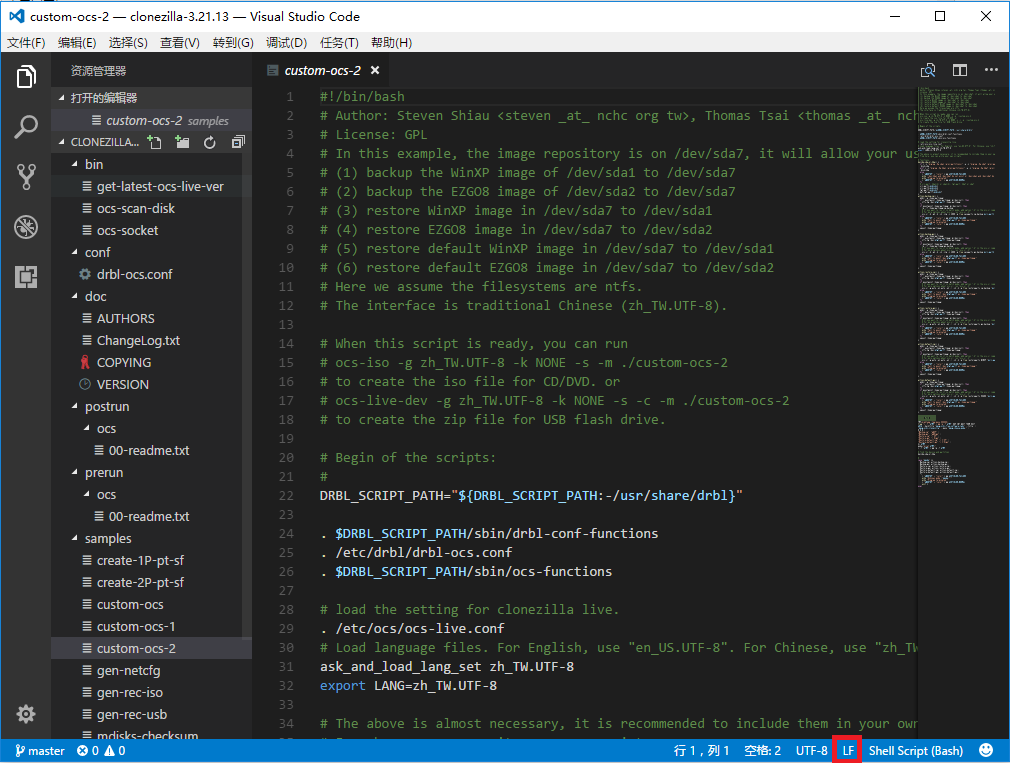Open the 调试(D) menu
This screenshot has height=763, width=1010.
tap(286, 42)
